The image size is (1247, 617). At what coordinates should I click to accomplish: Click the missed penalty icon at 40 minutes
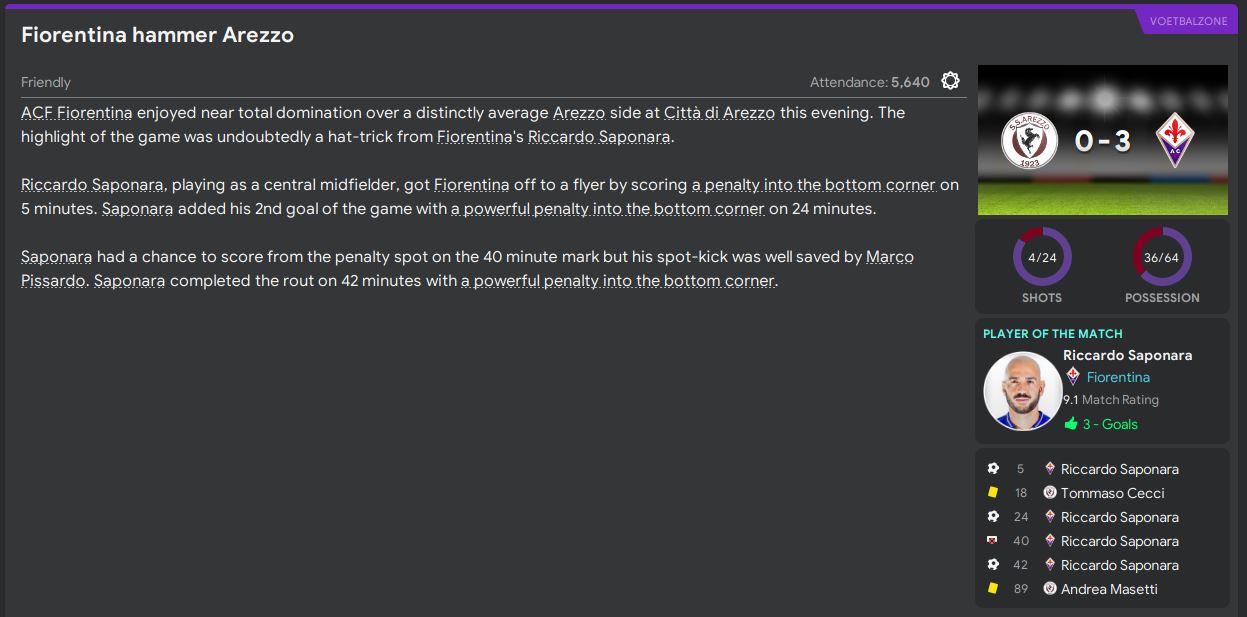pyautogui.click(x=993, y=541)
